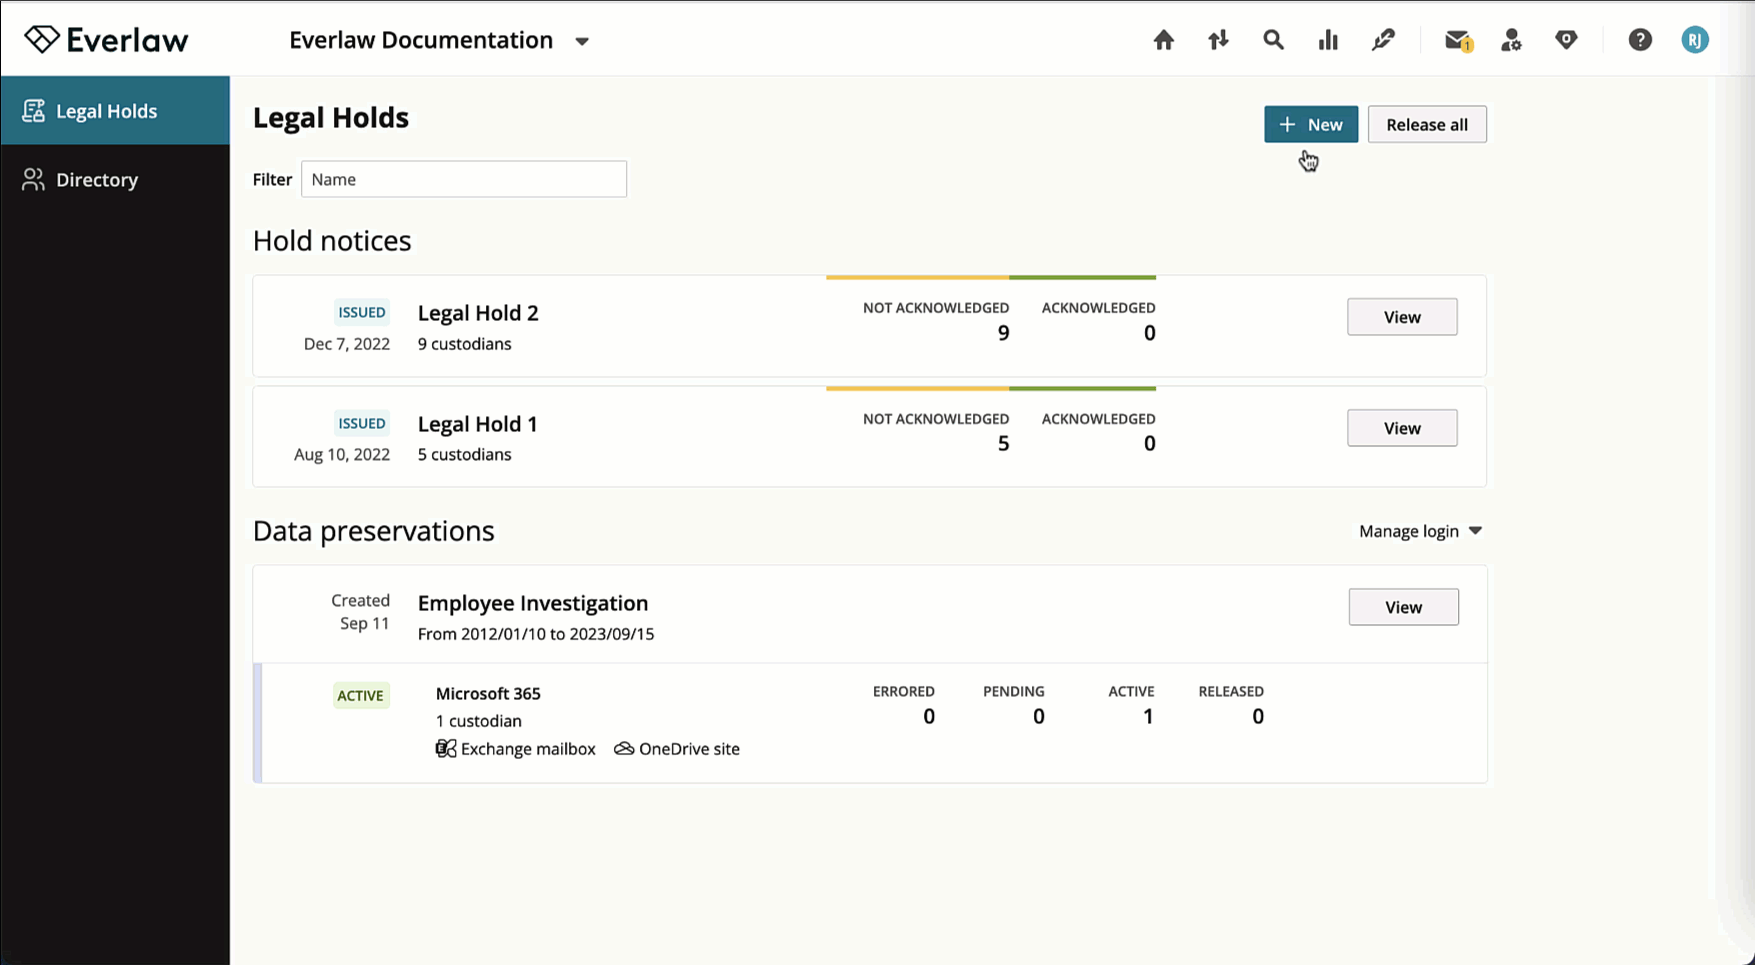
Task: Open the Manage login dropdown
Action: pyautogui.click(x=1418, y=530)
